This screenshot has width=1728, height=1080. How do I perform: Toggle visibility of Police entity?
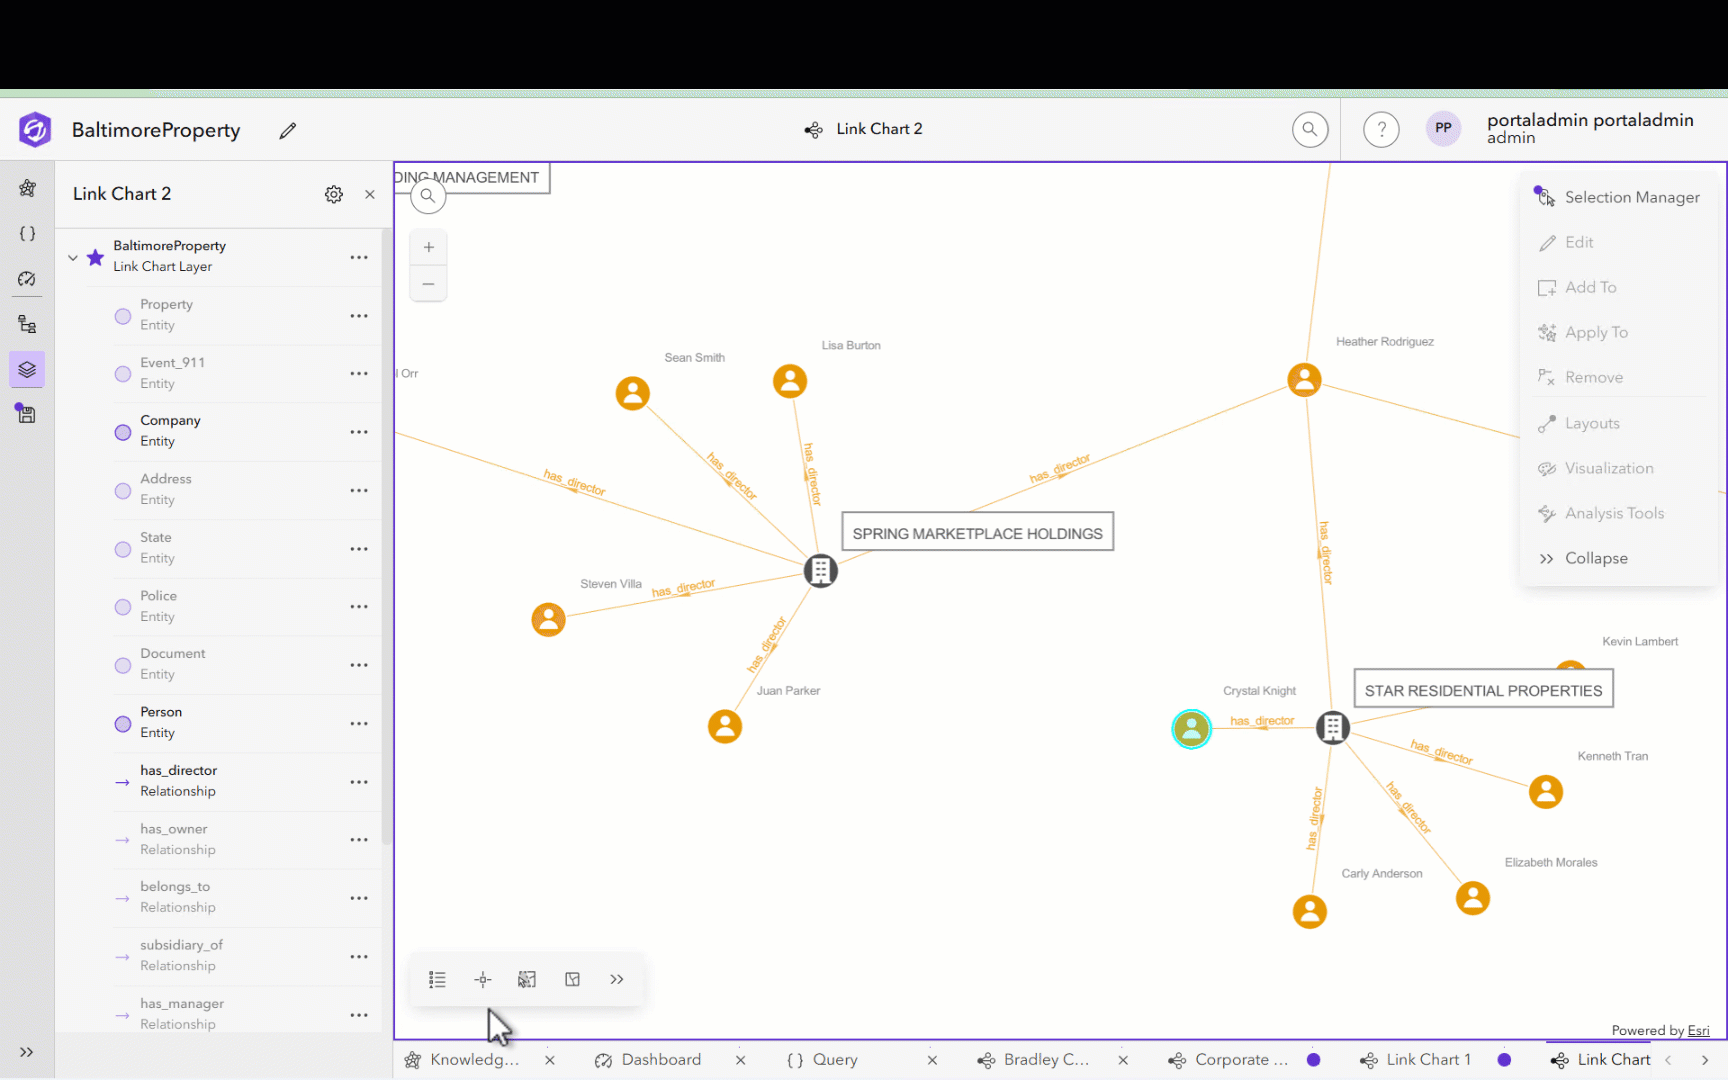click(123, 607)
